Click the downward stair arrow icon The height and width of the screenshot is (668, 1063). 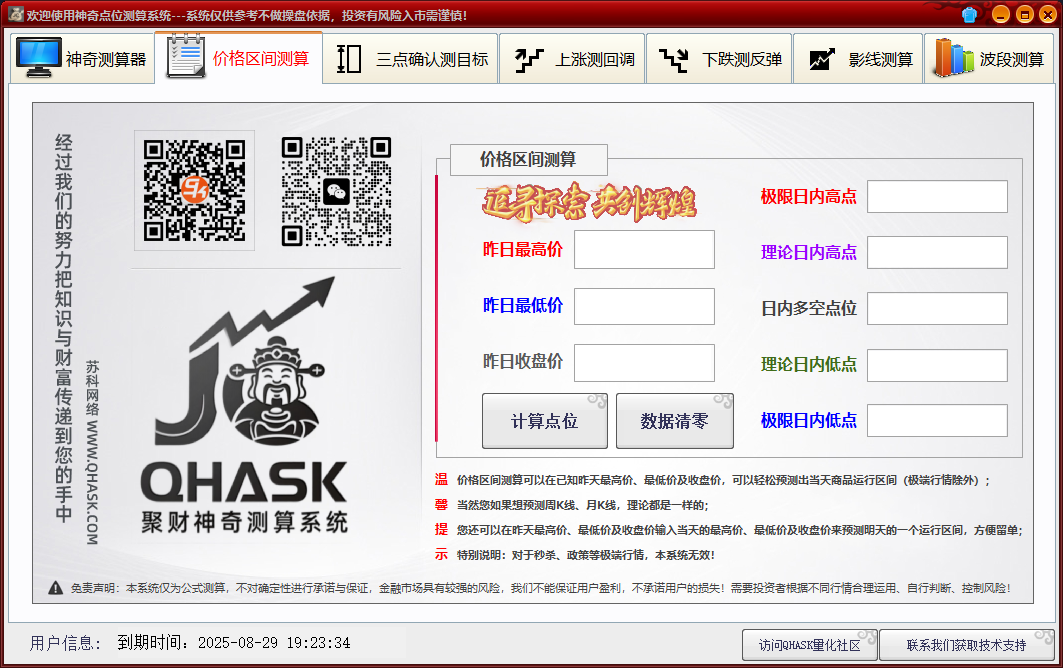pyautogui.click(x=674, y=60)
